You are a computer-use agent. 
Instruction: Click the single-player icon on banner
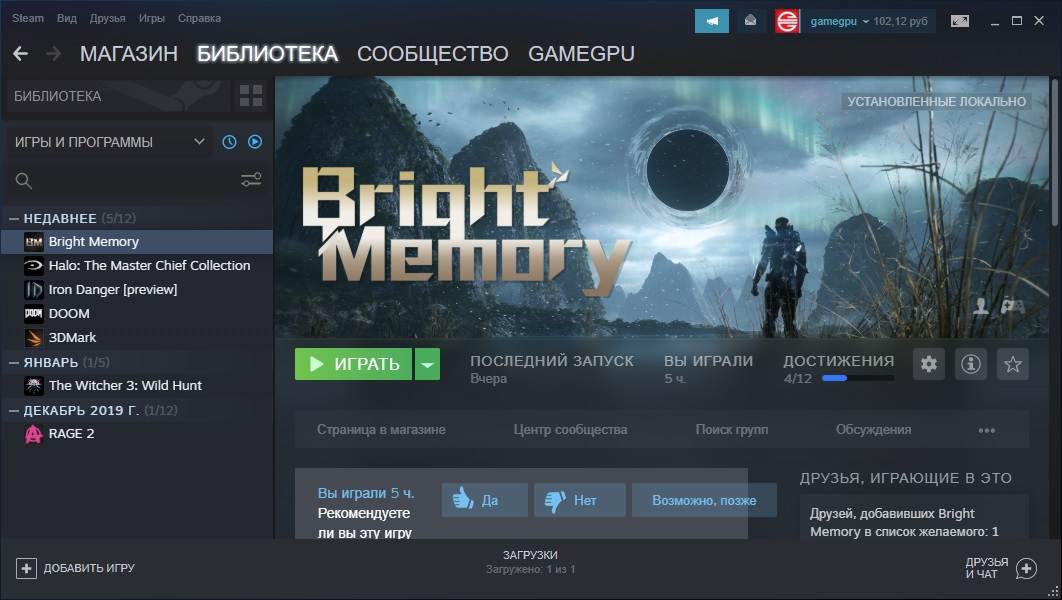pyautogui.click(x=981, y=306)
